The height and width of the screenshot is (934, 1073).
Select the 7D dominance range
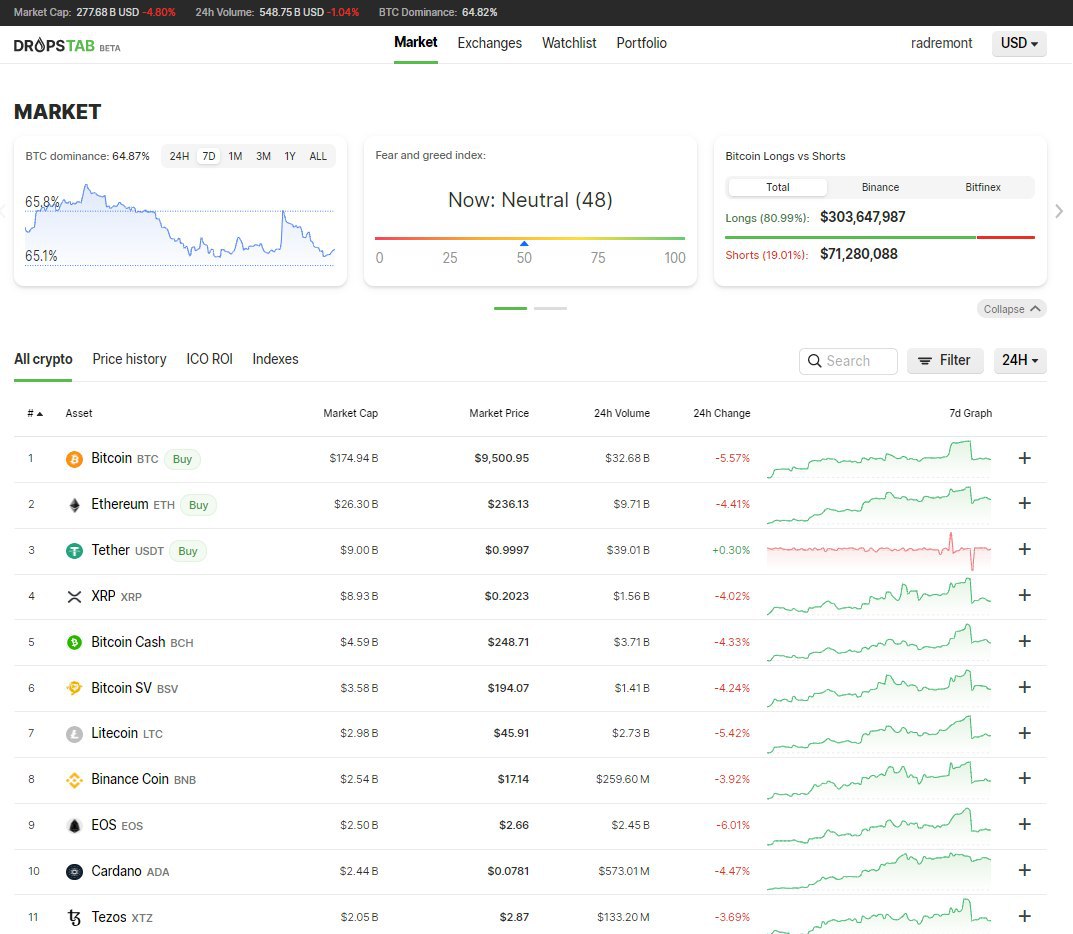click(209, 156)
